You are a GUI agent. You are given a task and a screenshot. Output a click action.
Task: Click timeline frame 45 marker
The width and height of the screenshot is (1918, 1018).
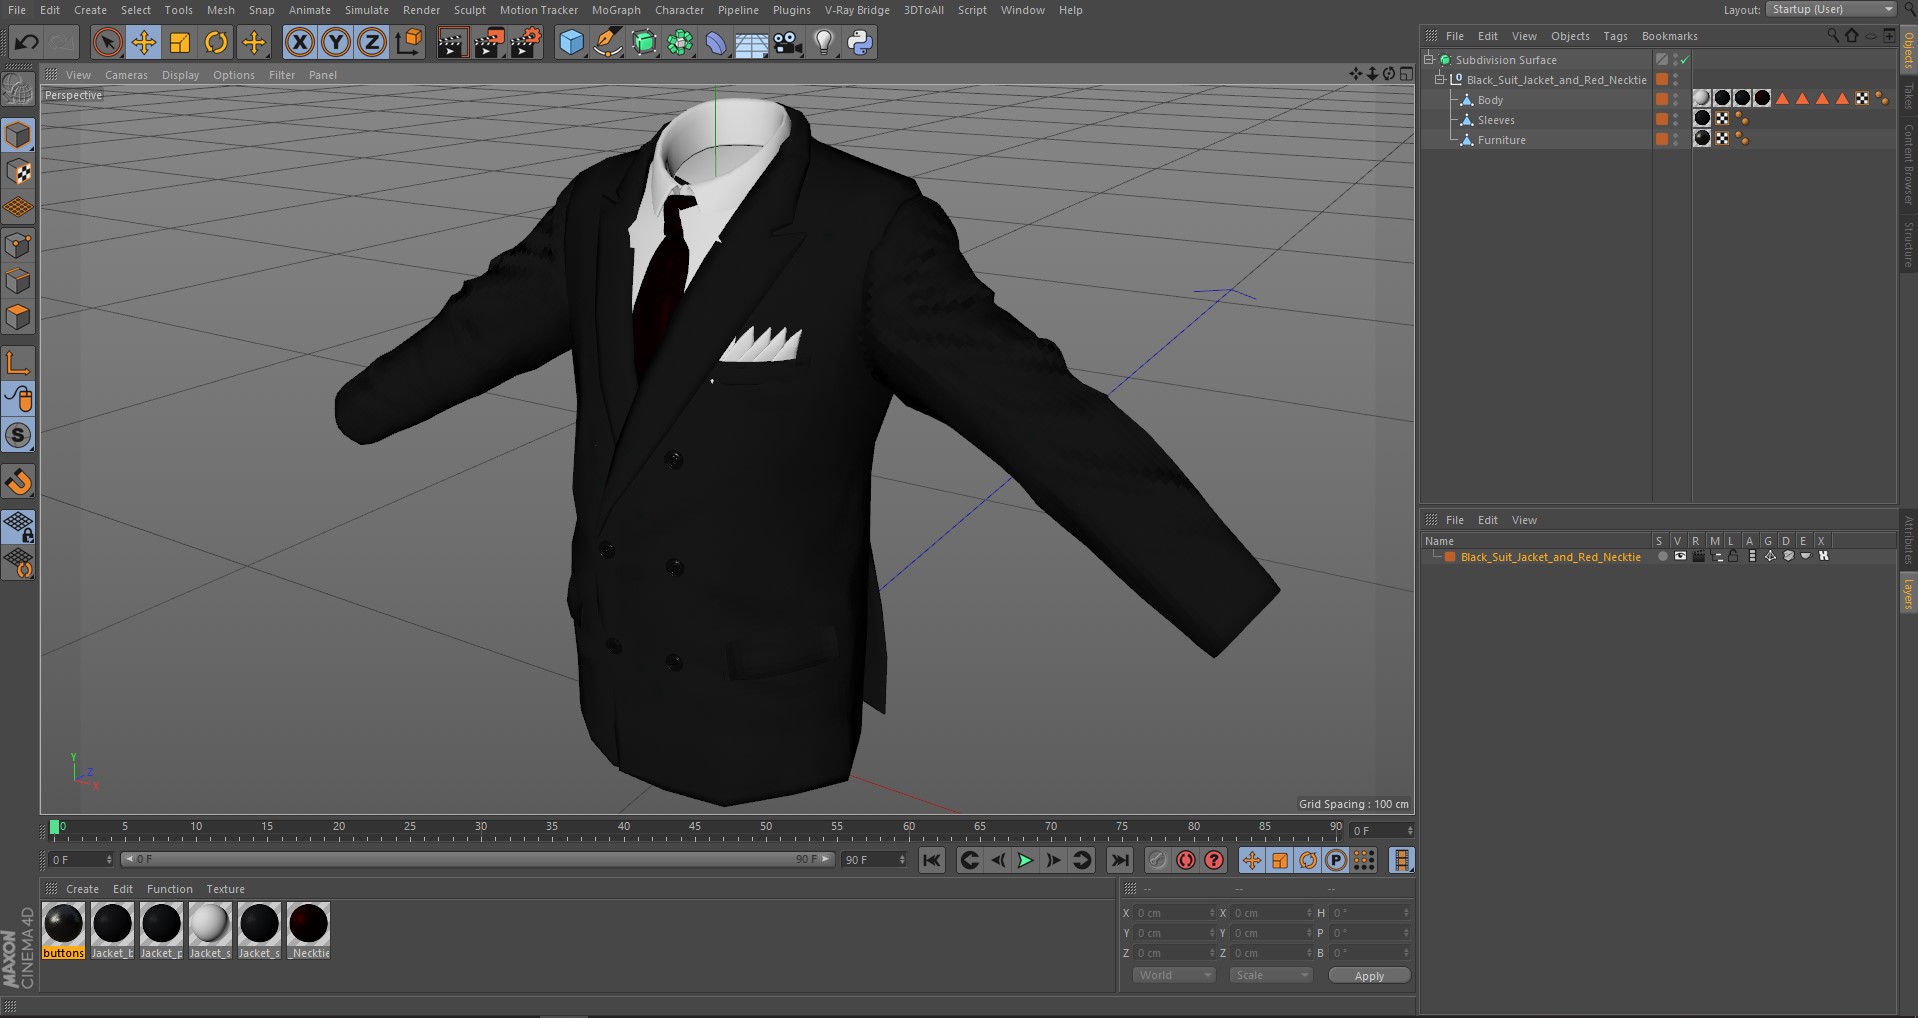695,829
